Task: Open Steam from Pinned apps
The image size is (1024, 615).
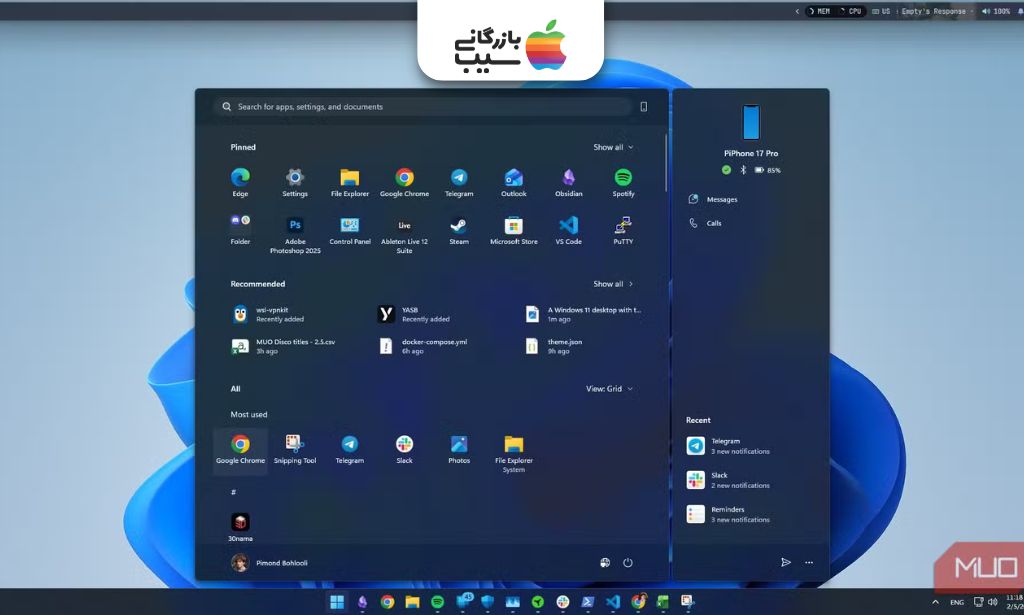Action: [x=459, y=230]
